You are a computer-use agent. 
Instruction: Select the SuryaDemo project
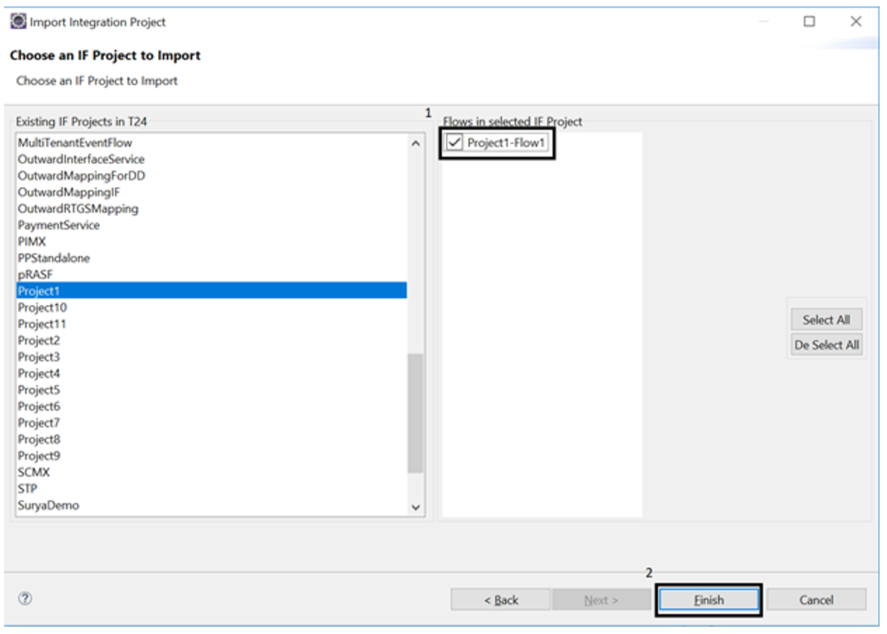click(x=48, y=505)
